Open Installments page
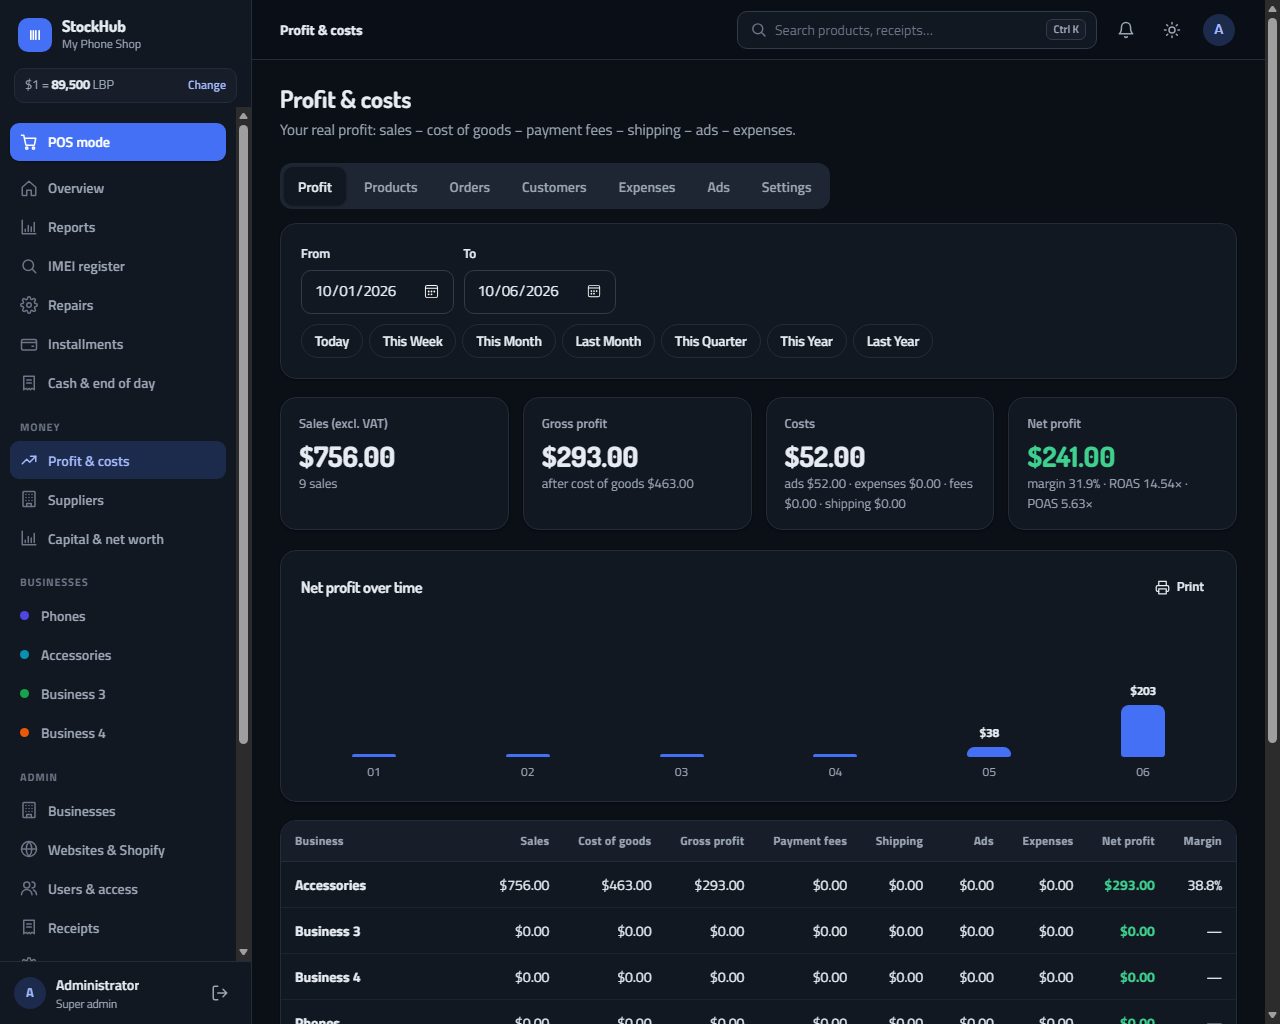This screenshot has height=1024, width=1280. tap(118, 344)
